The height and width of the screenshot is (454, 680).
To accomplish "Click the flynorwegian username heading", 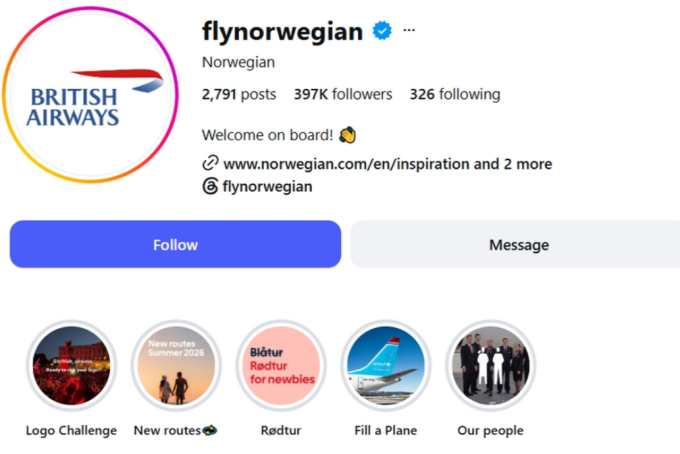I will point(282,31).
